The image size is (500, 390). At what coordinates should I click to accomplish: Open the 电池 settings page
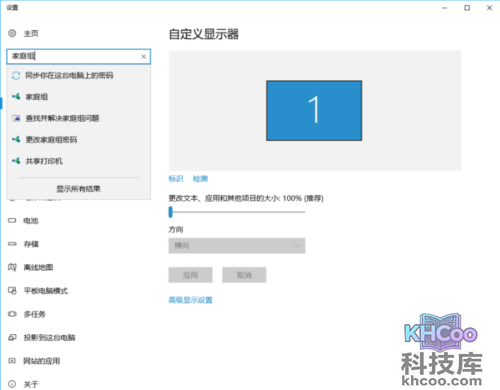pyautogui.click(x=31, y=221)
